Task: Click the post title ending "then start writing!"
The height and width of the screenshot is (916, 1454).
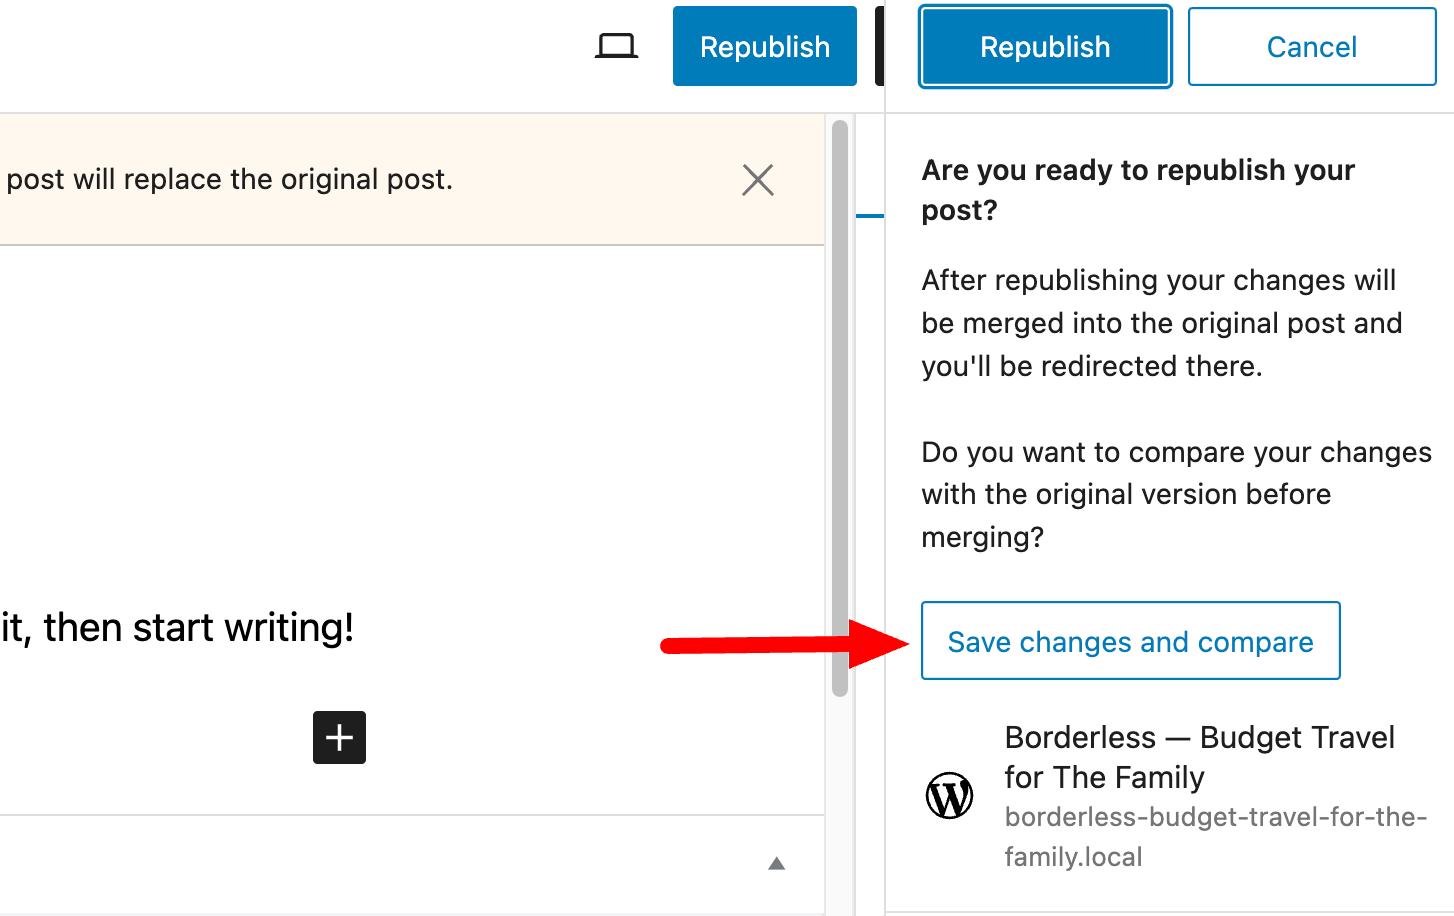Action: (178, 628)
